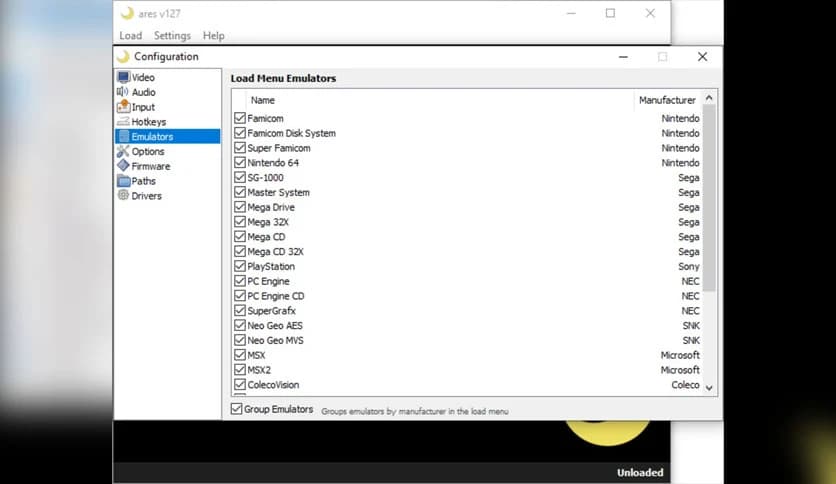Click the Firmware chip icon

click(124, 166)
